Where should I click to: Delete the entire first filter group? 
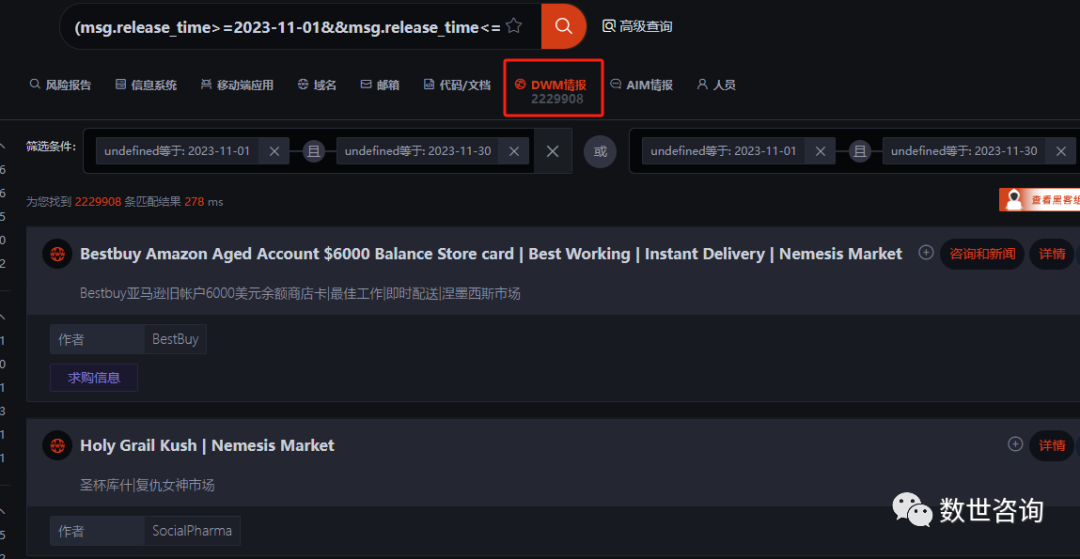[552, 151]
